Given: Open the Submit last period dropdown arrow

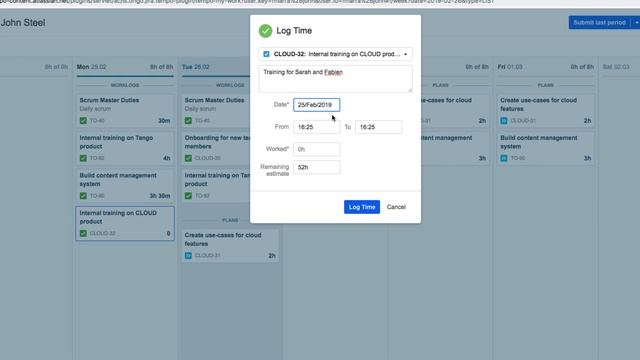Looking at the screenshot, I should (636, 22).
